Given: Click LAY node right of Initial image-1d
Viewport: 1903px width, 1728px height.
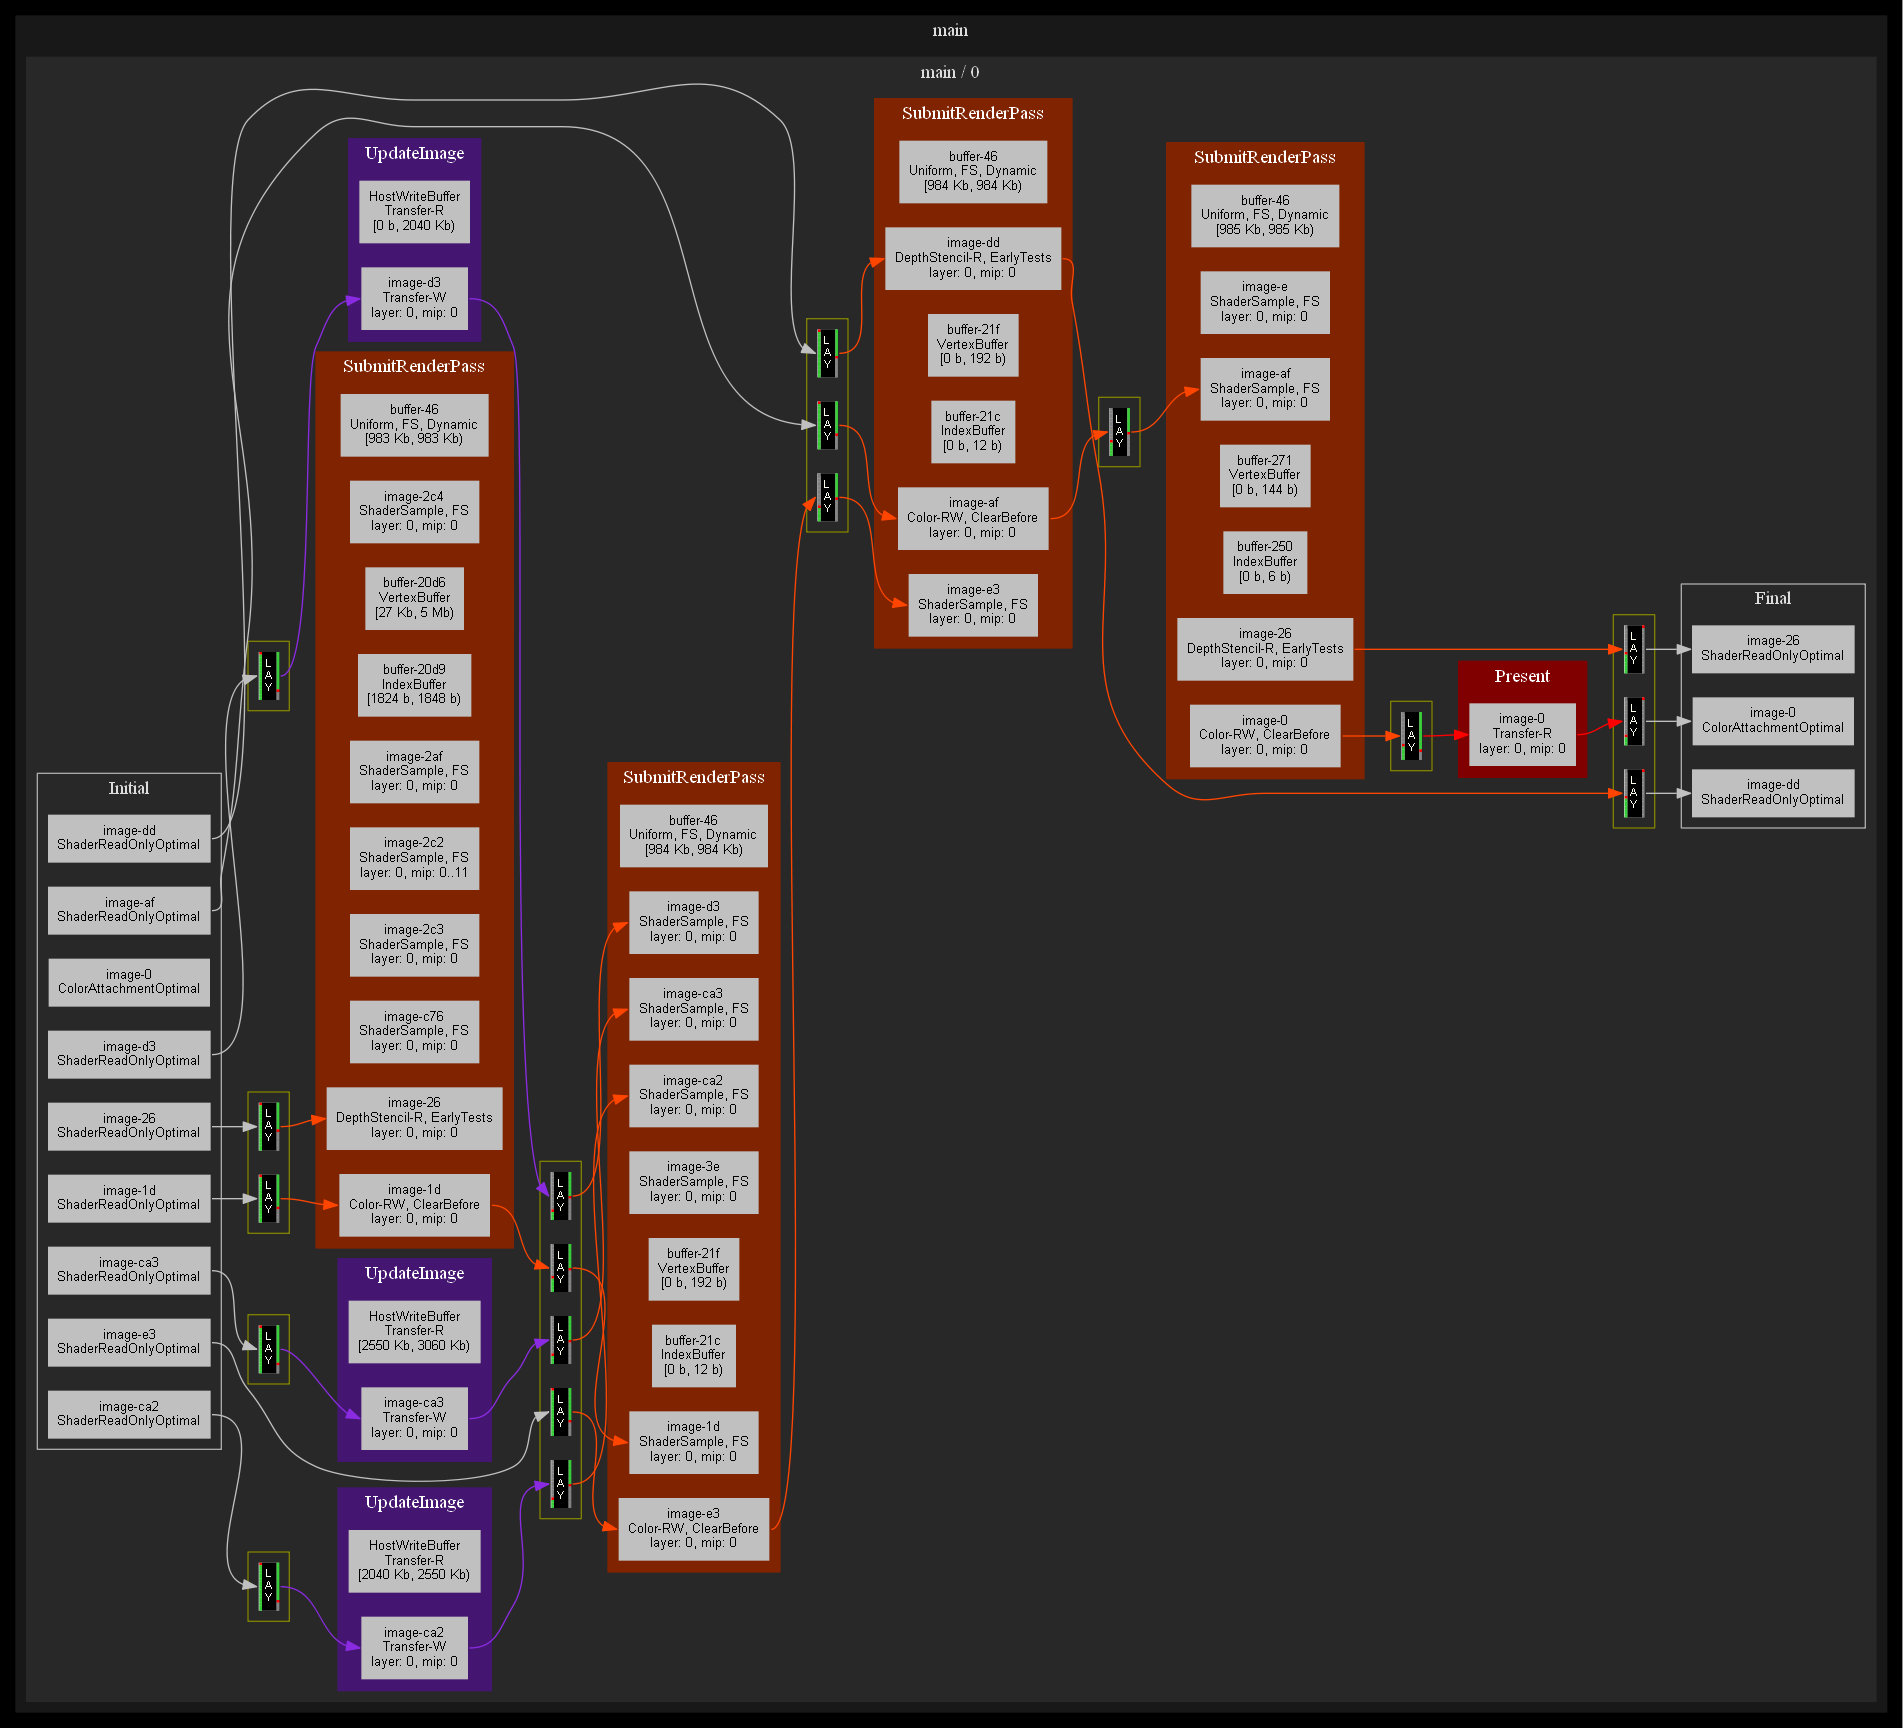Looking at the screenshot, I should (268, 1198).
